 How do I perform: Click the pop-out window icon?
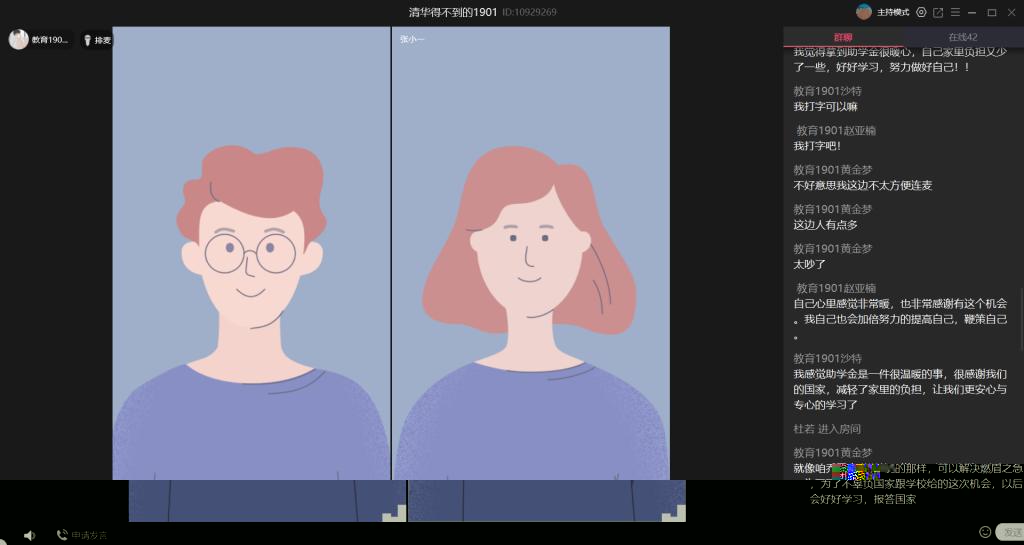point(938,12)
